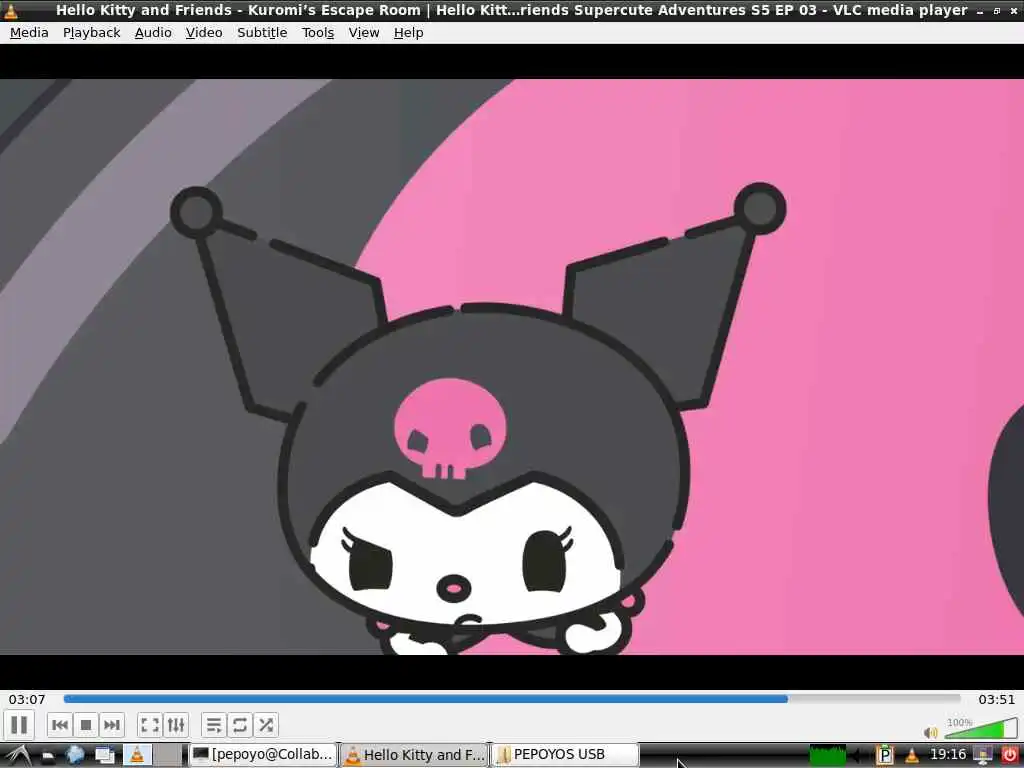1024x768 pixels.
Task: Open the desktop start menu launcher
Action: click(x=18, y=755)
